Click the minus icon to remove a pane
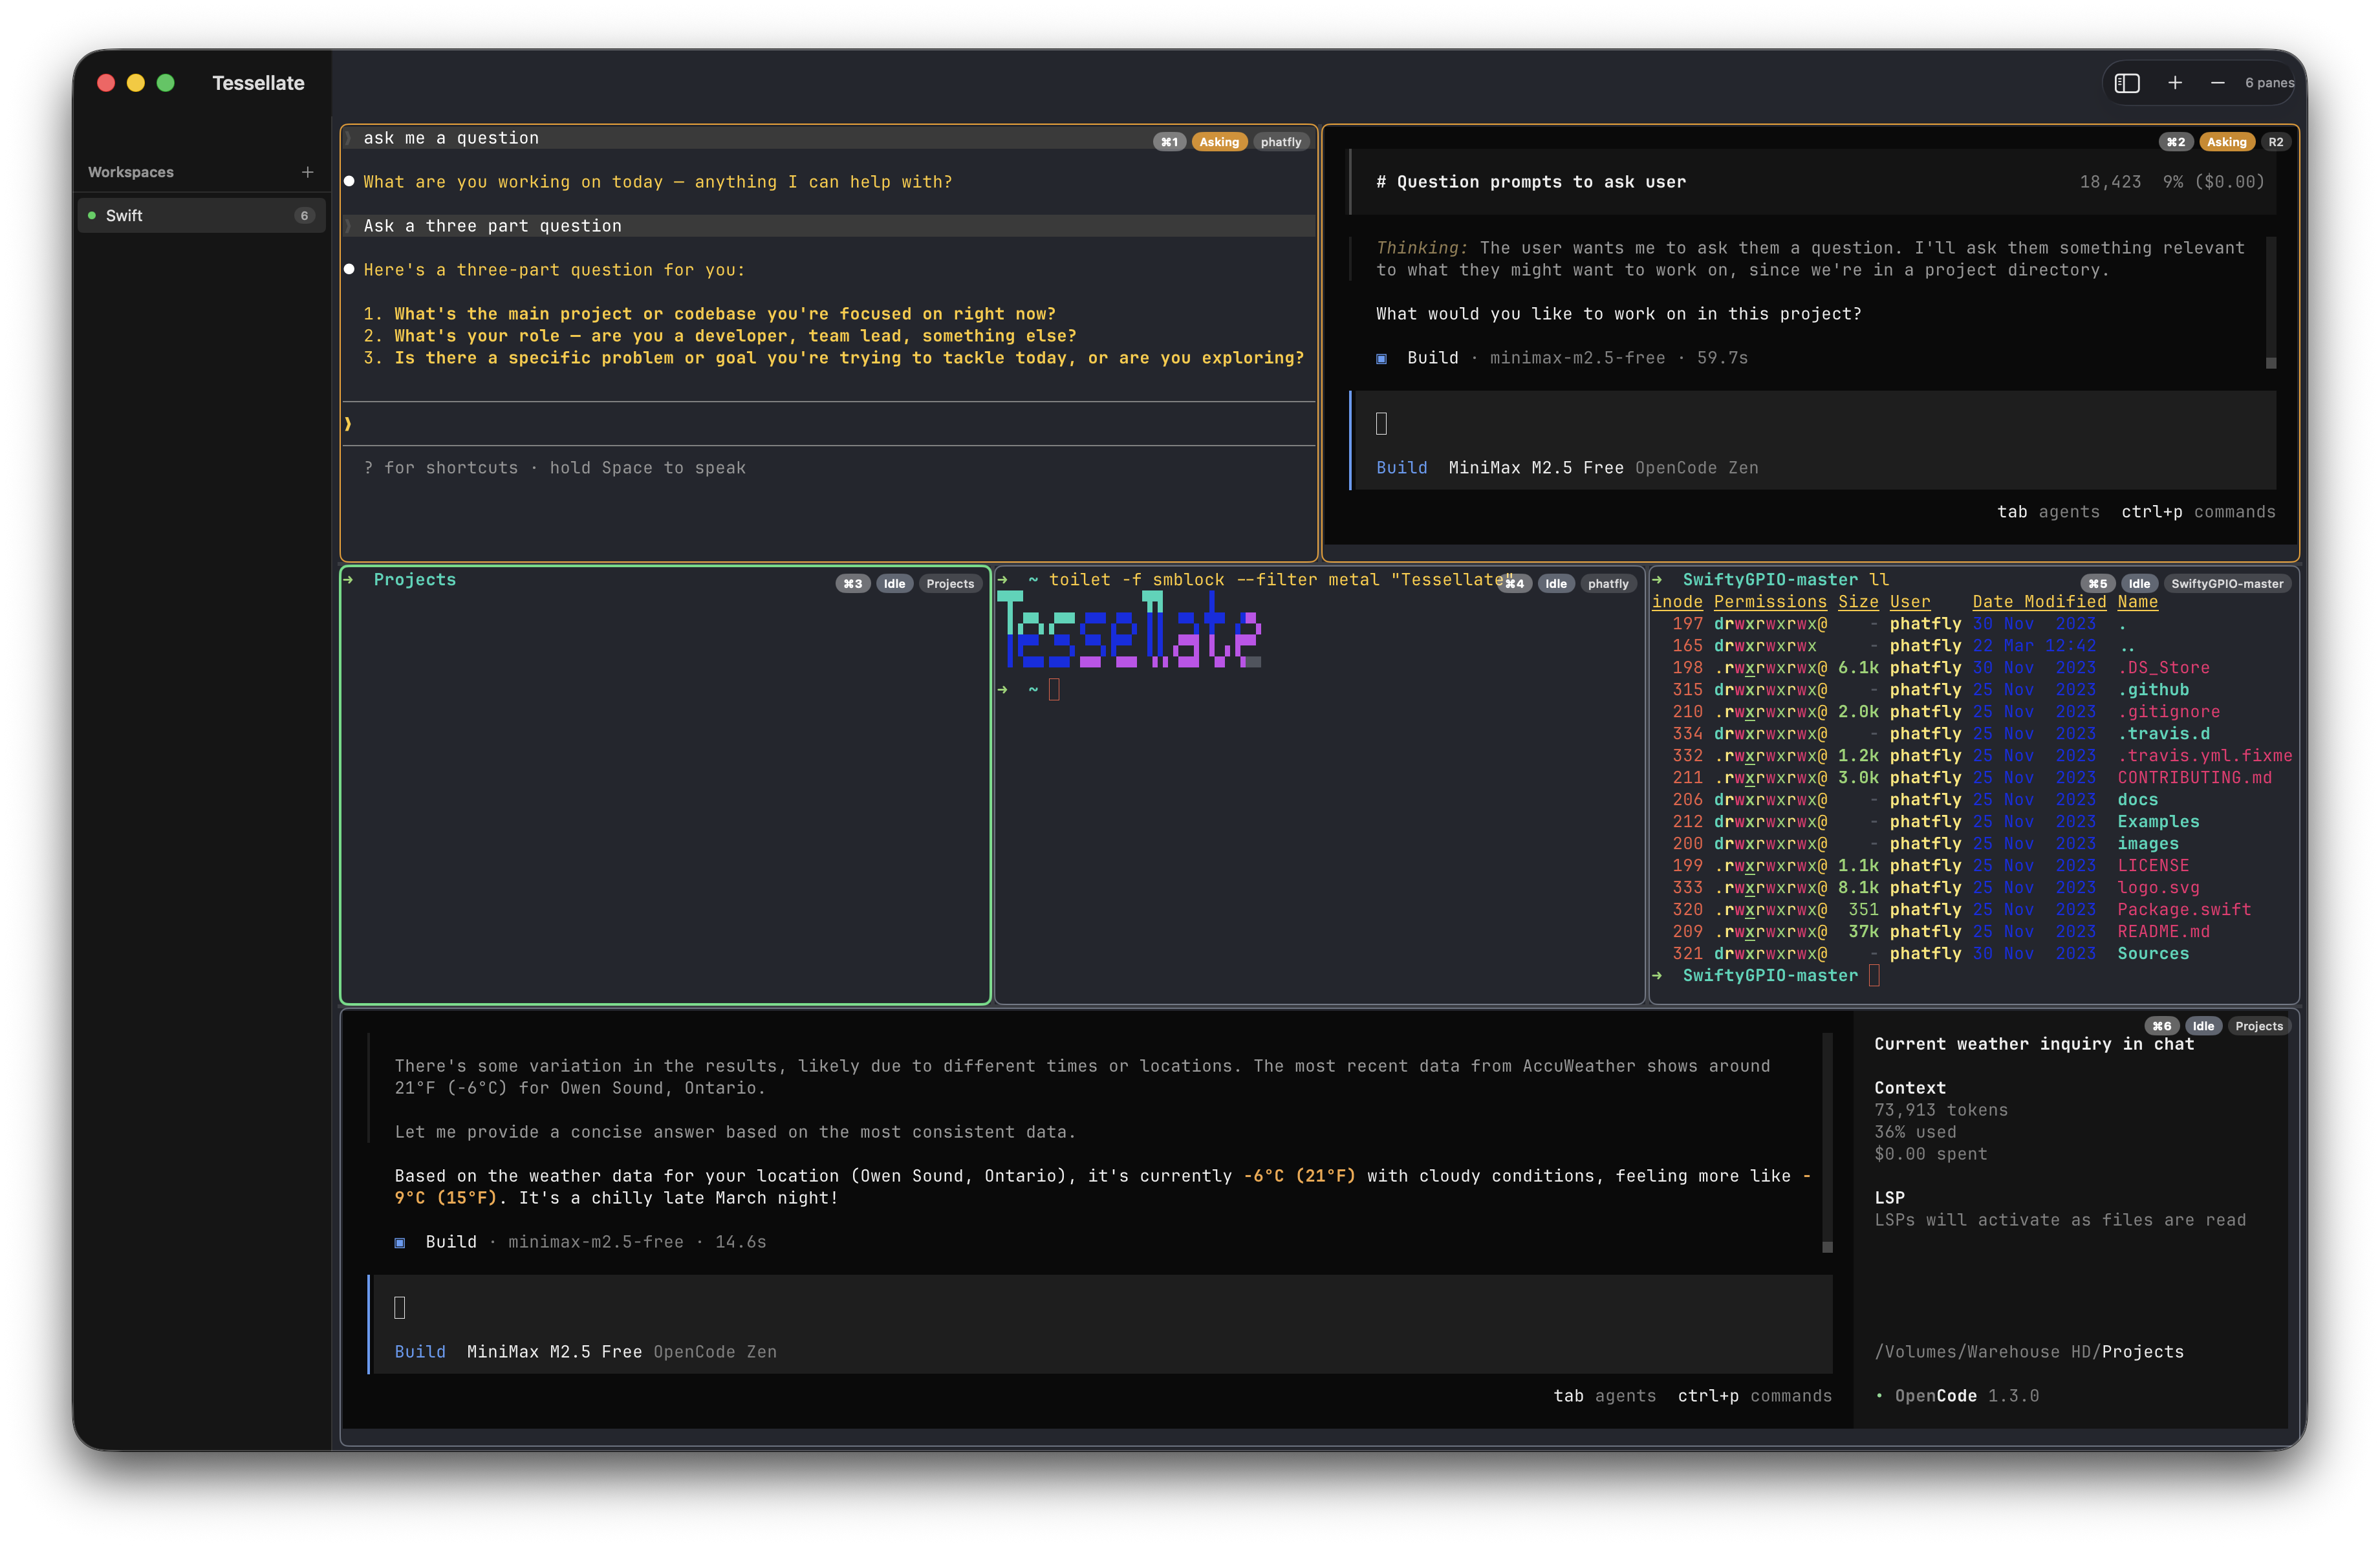The height and width of the screenshot is (1547, 2380). pyautogui.click(x=2217, y=83)
